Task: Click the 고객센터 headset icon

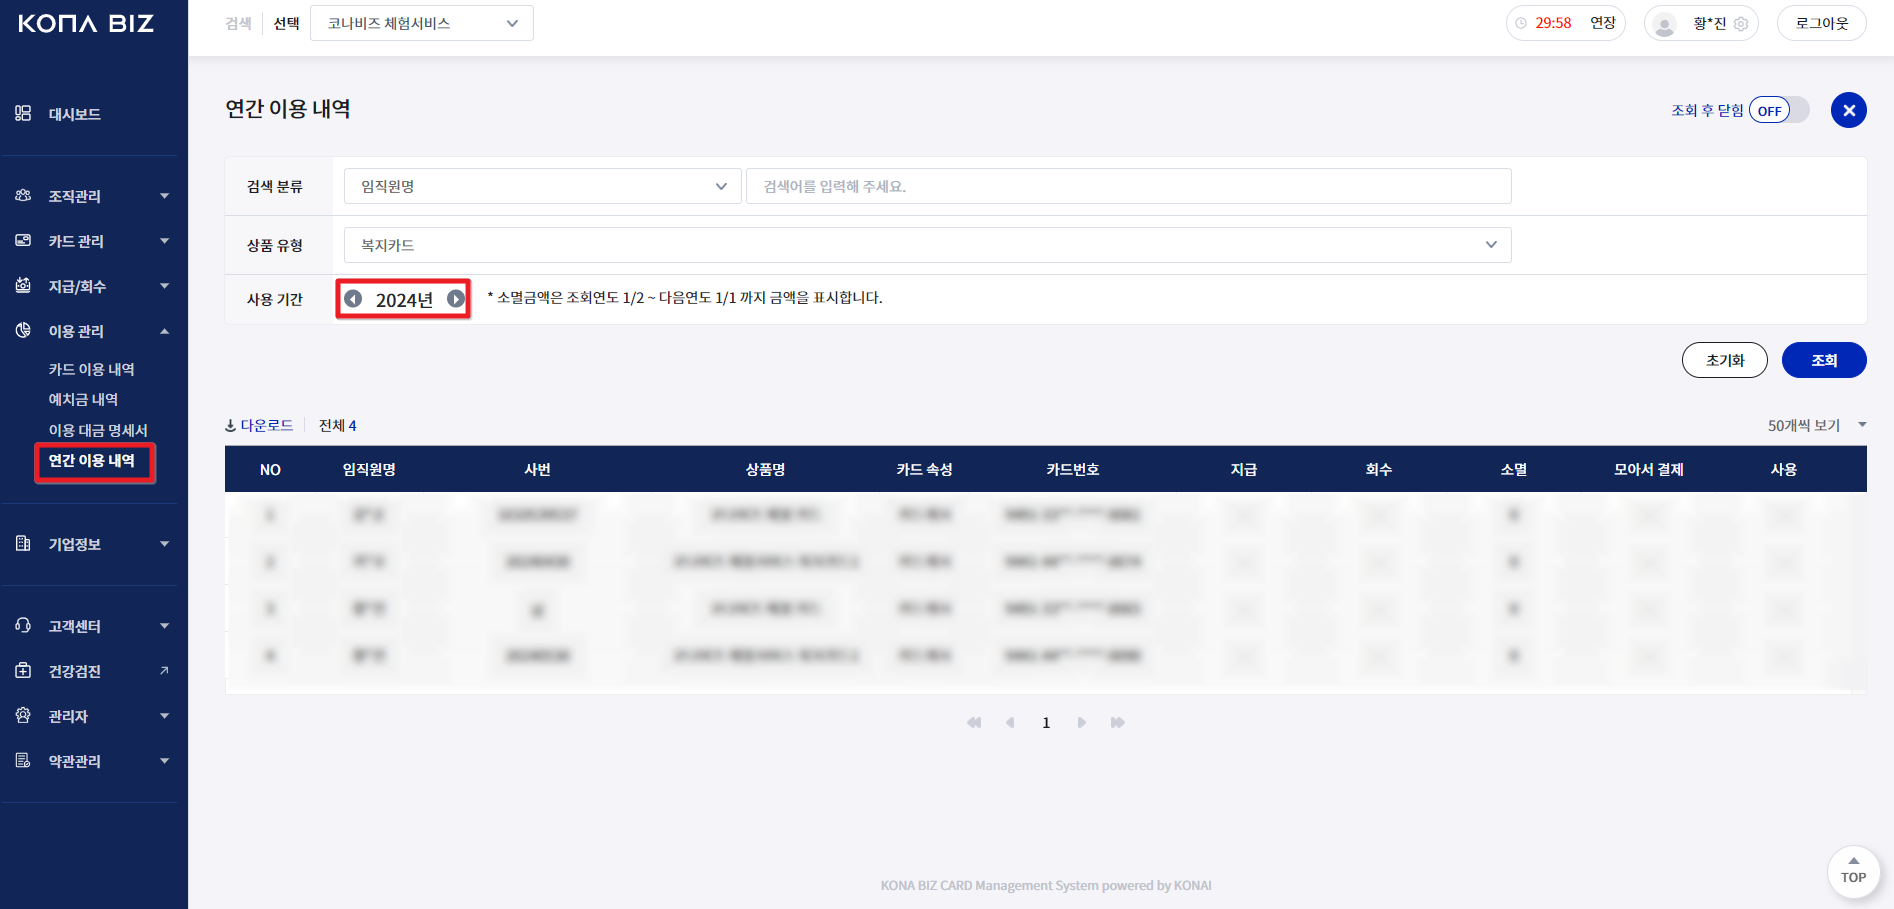Action: point(23,626)
